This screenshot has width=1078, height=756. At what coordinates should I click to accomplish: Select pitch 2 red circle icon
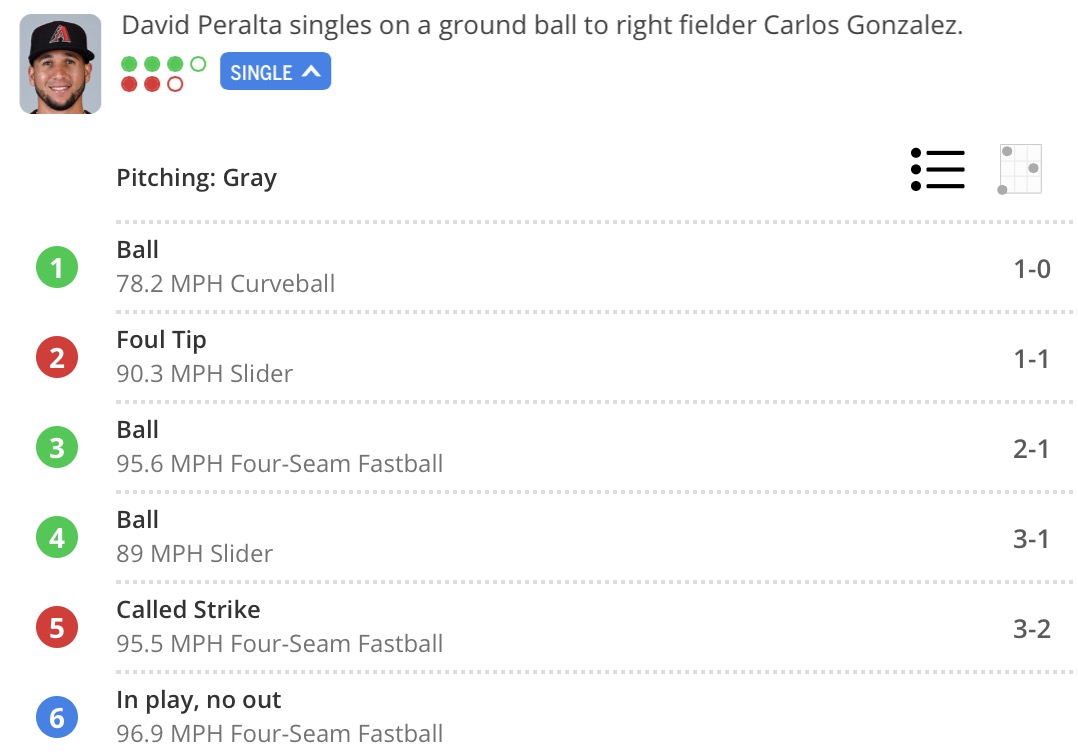click(57, 357)
